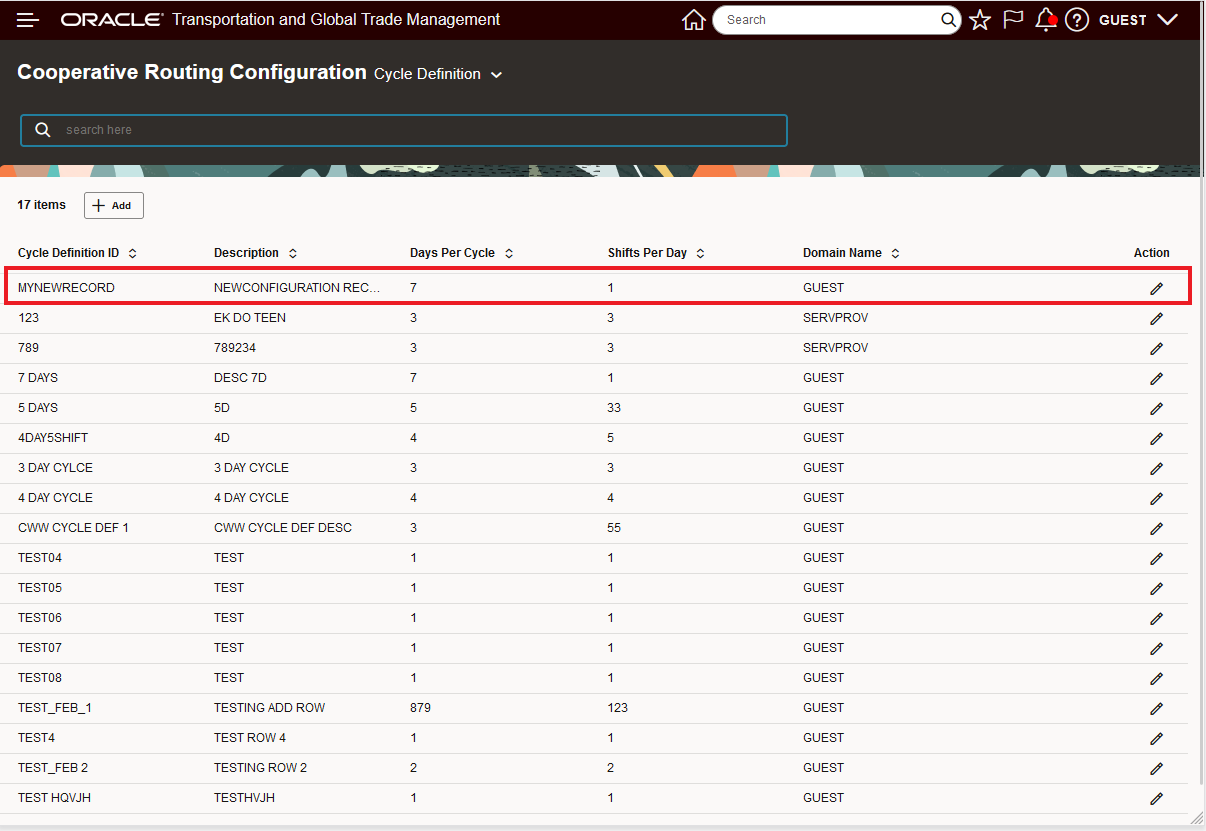Click the global Search input field

(835, 20)
